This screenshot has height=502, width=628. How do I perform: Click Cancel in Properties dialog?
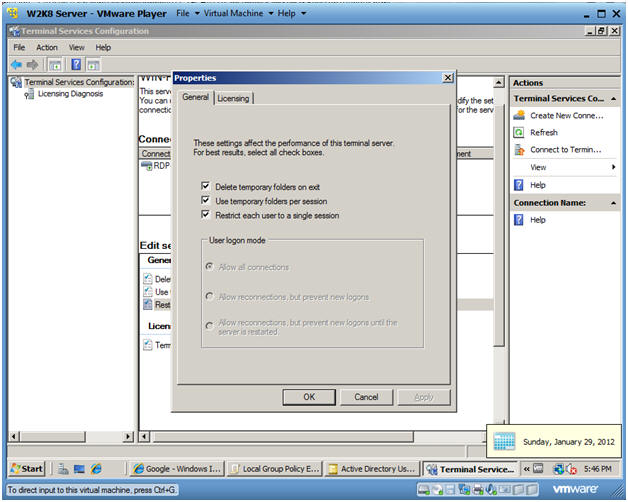366,397
